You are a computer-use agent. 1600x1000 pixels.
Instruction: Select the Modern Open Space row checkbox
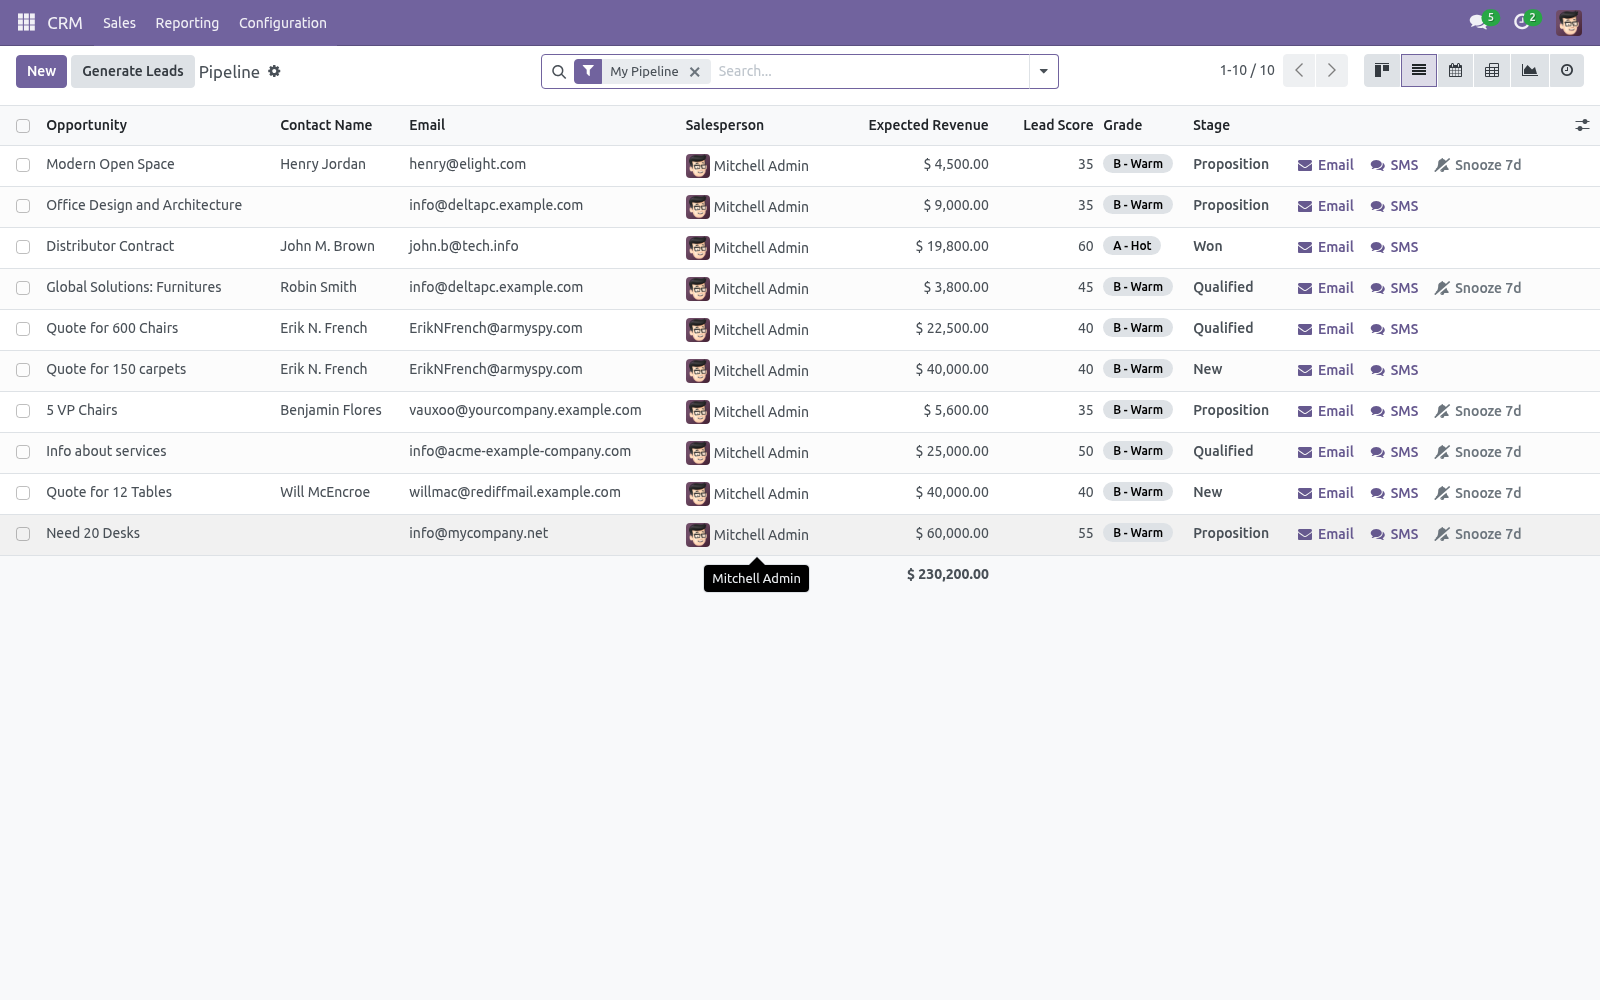pyautogui.click(x=23, y=165)
